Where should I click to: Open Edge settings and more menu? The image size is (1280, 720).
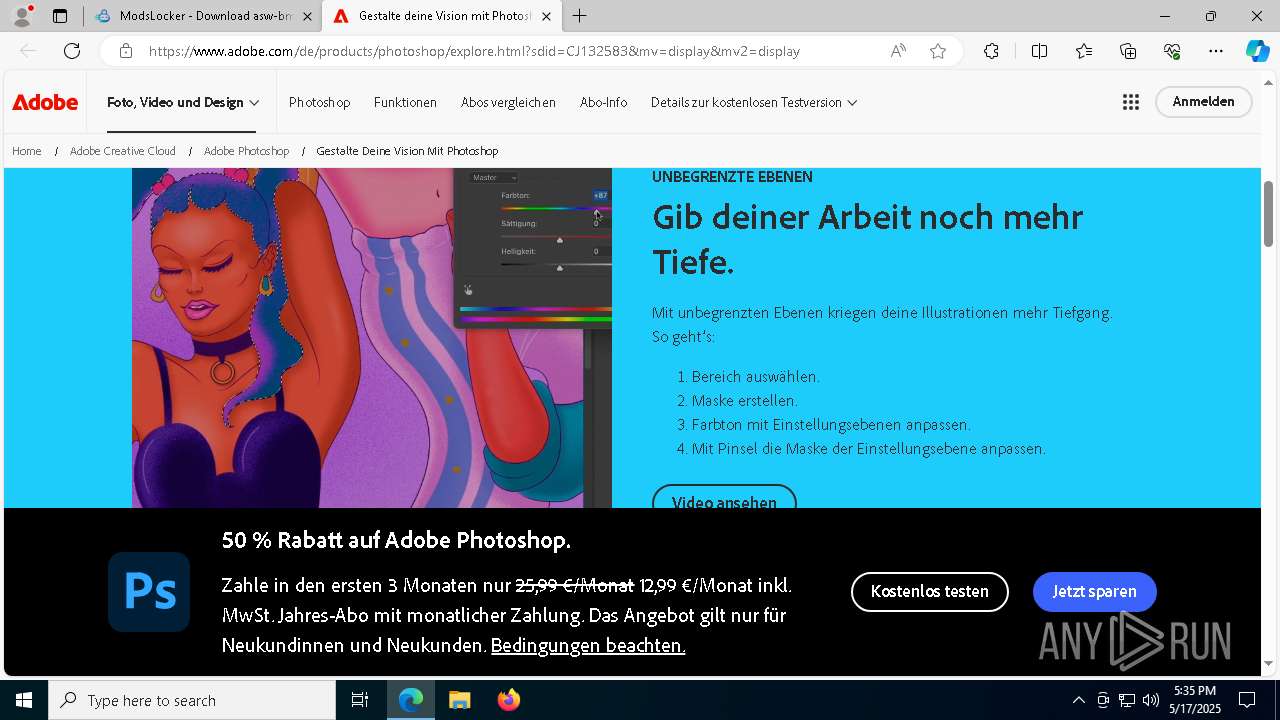tap(1216, 51)
